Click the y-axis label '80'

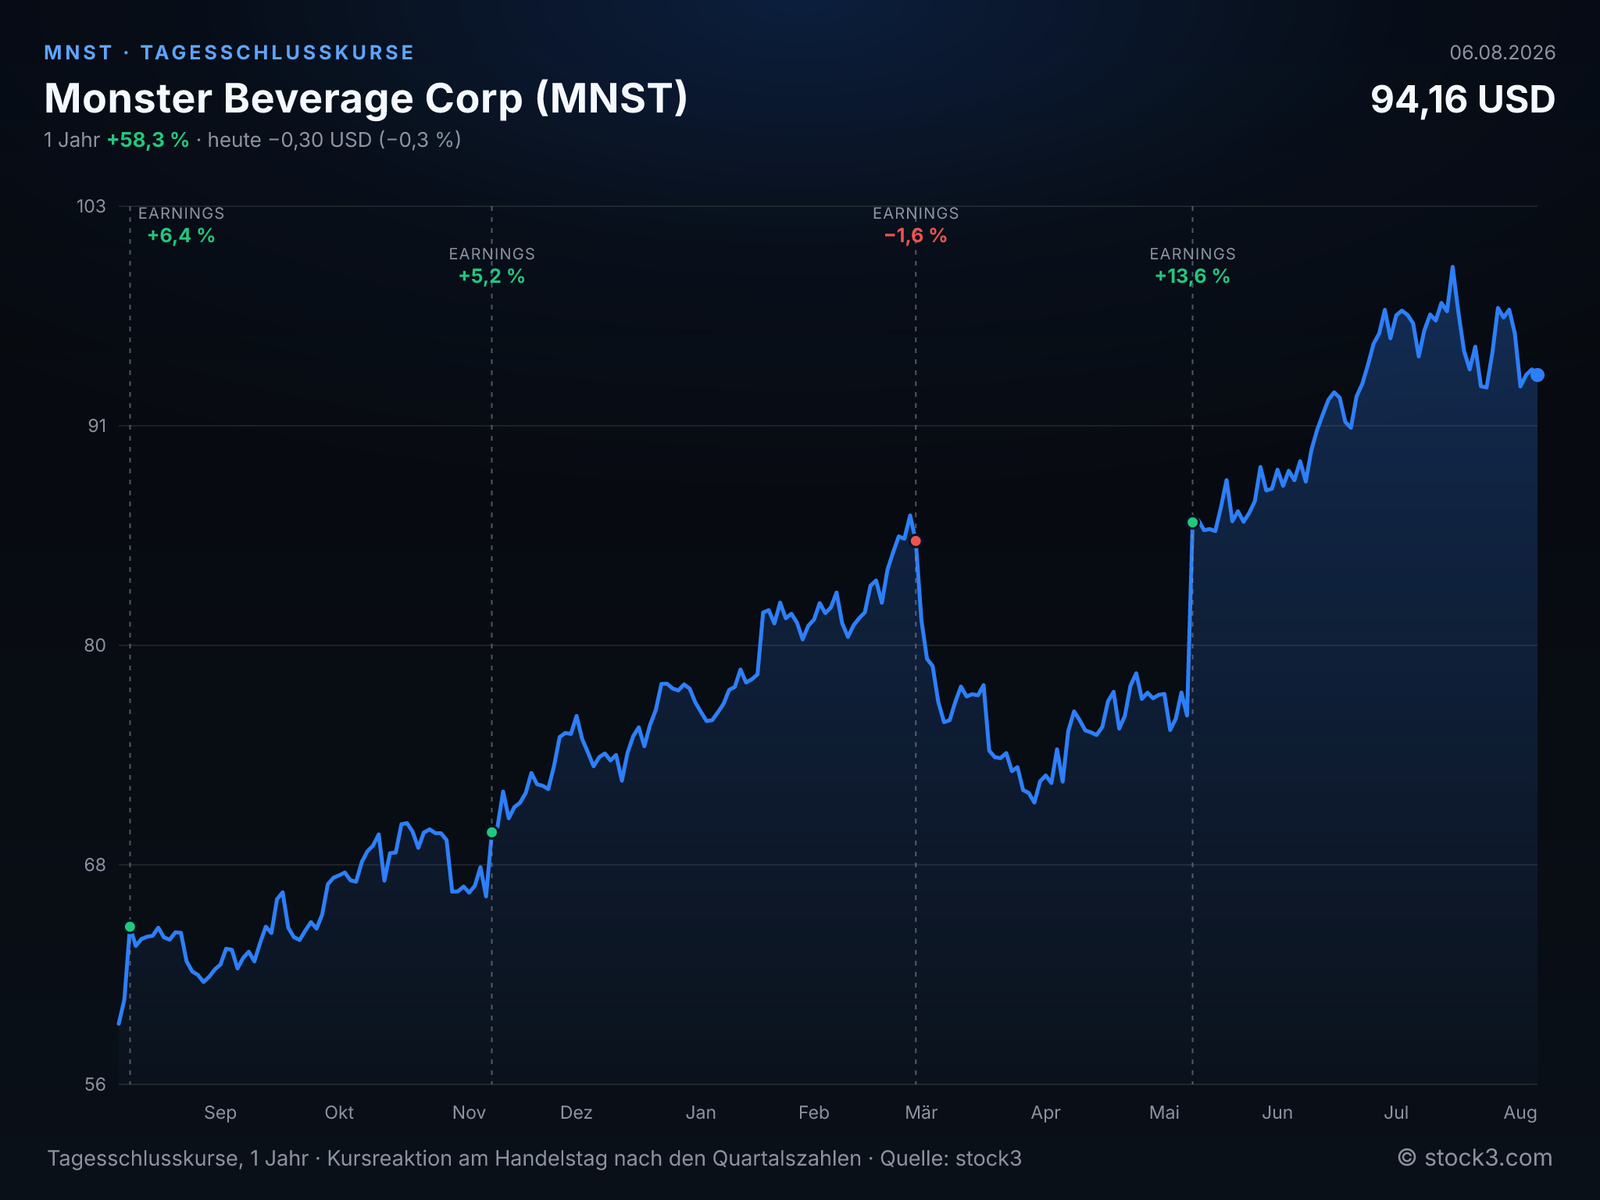point(95,645)
